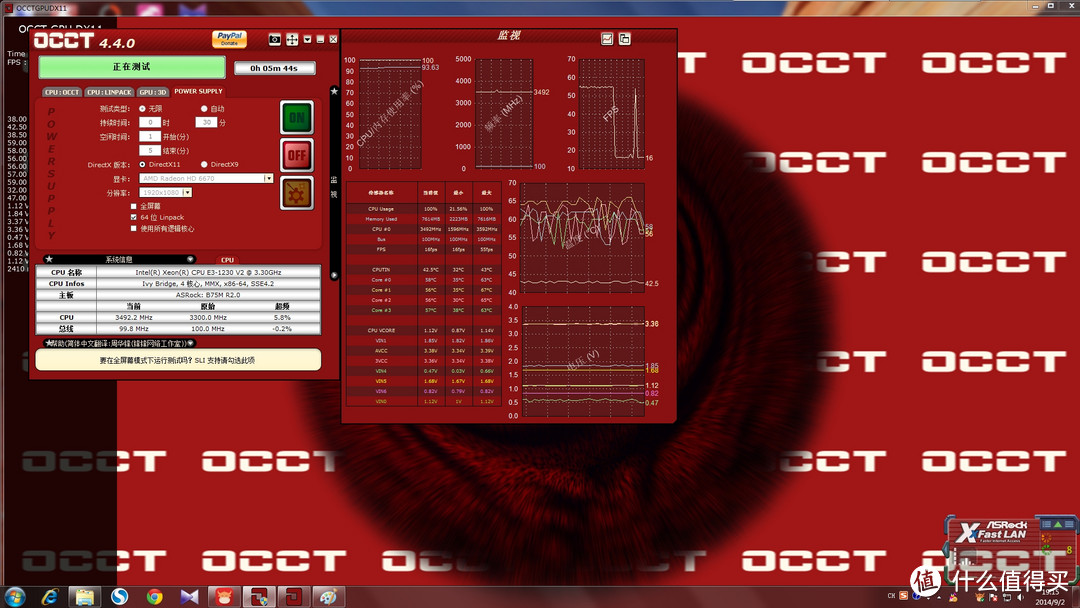
Task: Click the FPS graph
Action: click(612, 114)
